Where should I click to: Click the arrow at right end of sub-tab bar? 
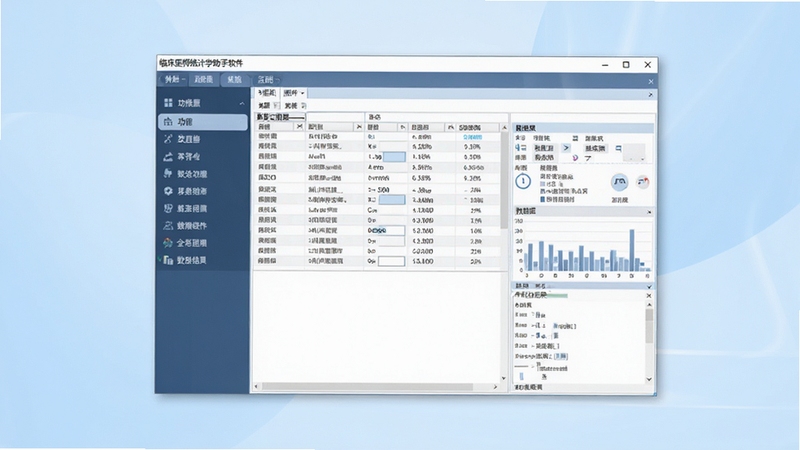651,94
